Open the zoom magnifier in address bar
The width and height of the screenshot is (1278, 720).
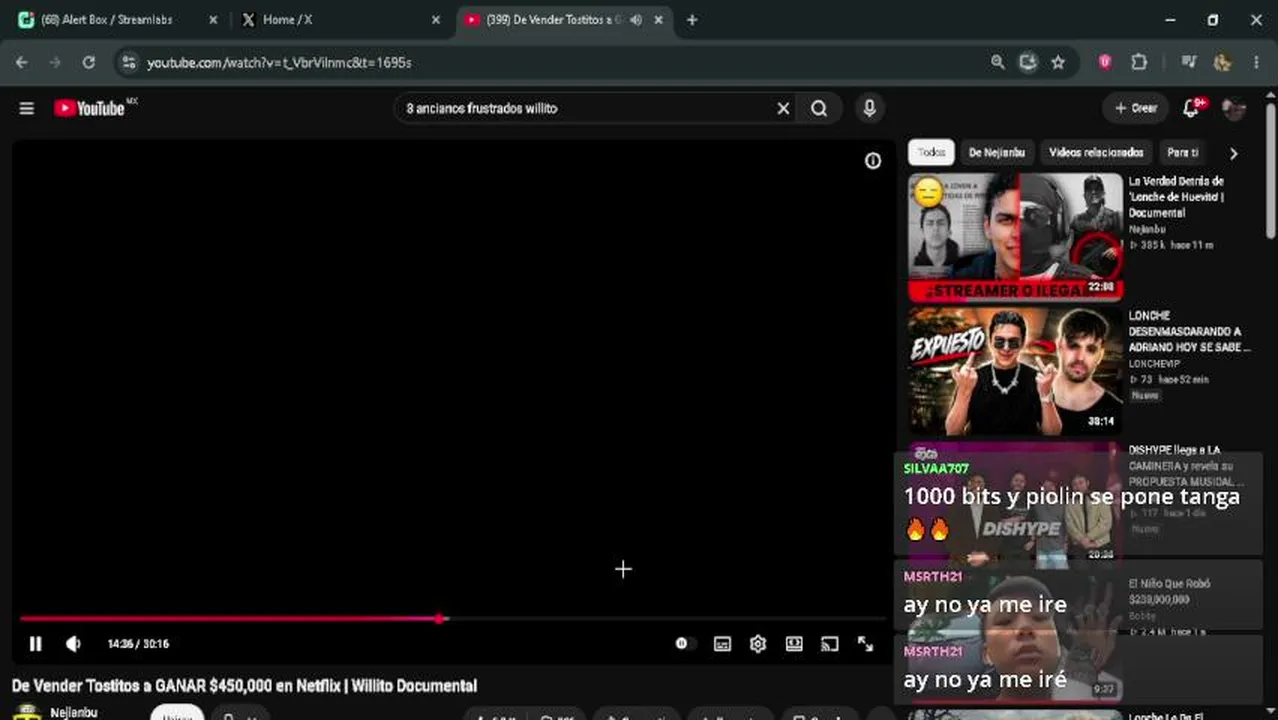pos(997,62)
